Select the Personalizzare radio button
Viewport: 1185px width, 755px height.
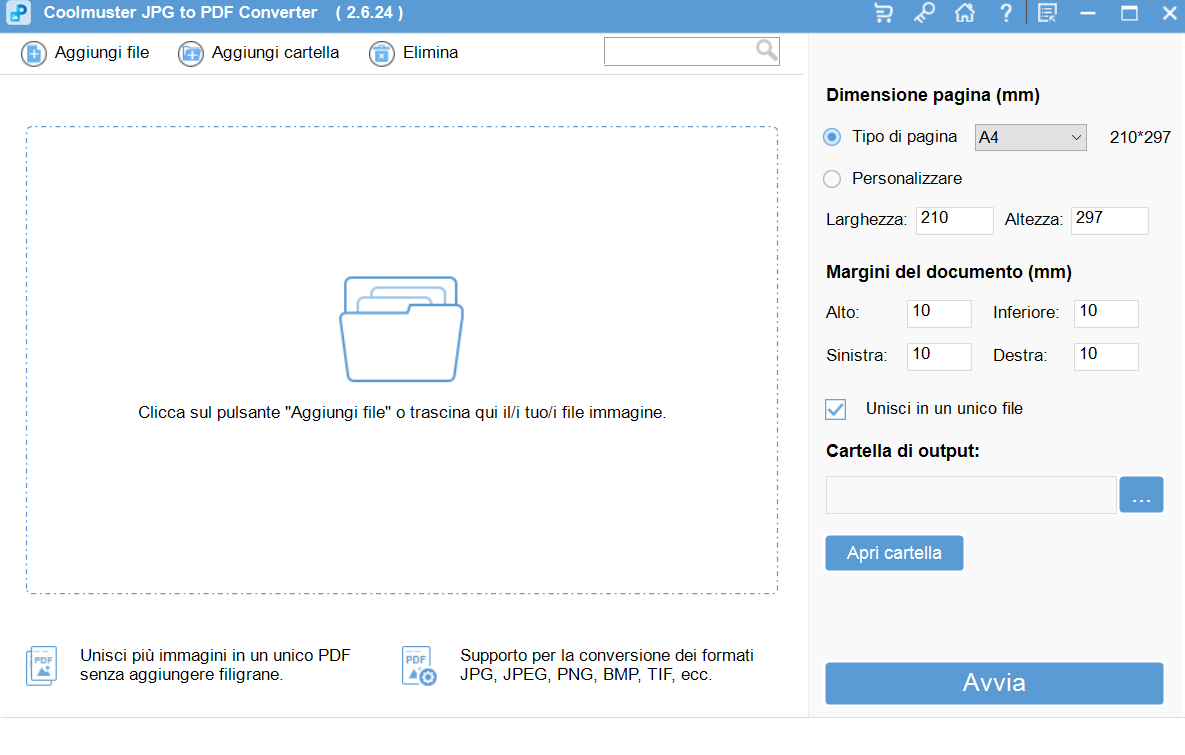point(832,179)
